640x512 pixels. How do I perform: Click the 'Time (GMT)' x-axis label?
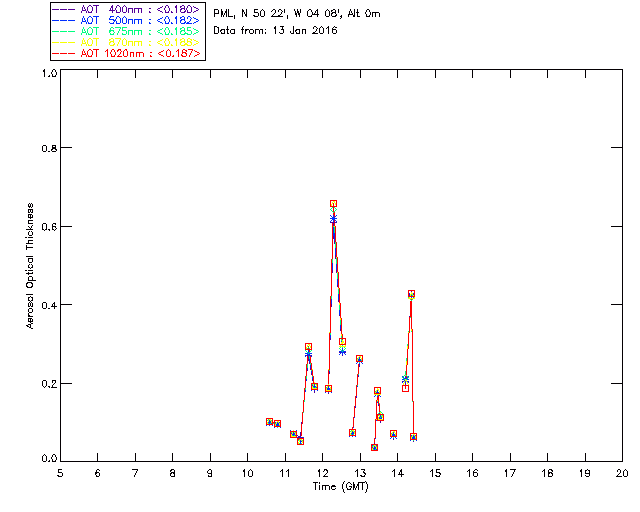[x=341, y=487]
